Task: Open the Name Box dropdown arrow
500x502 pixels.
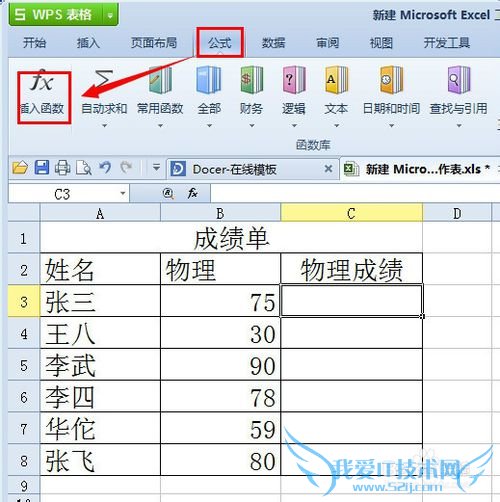Action: 123,193
